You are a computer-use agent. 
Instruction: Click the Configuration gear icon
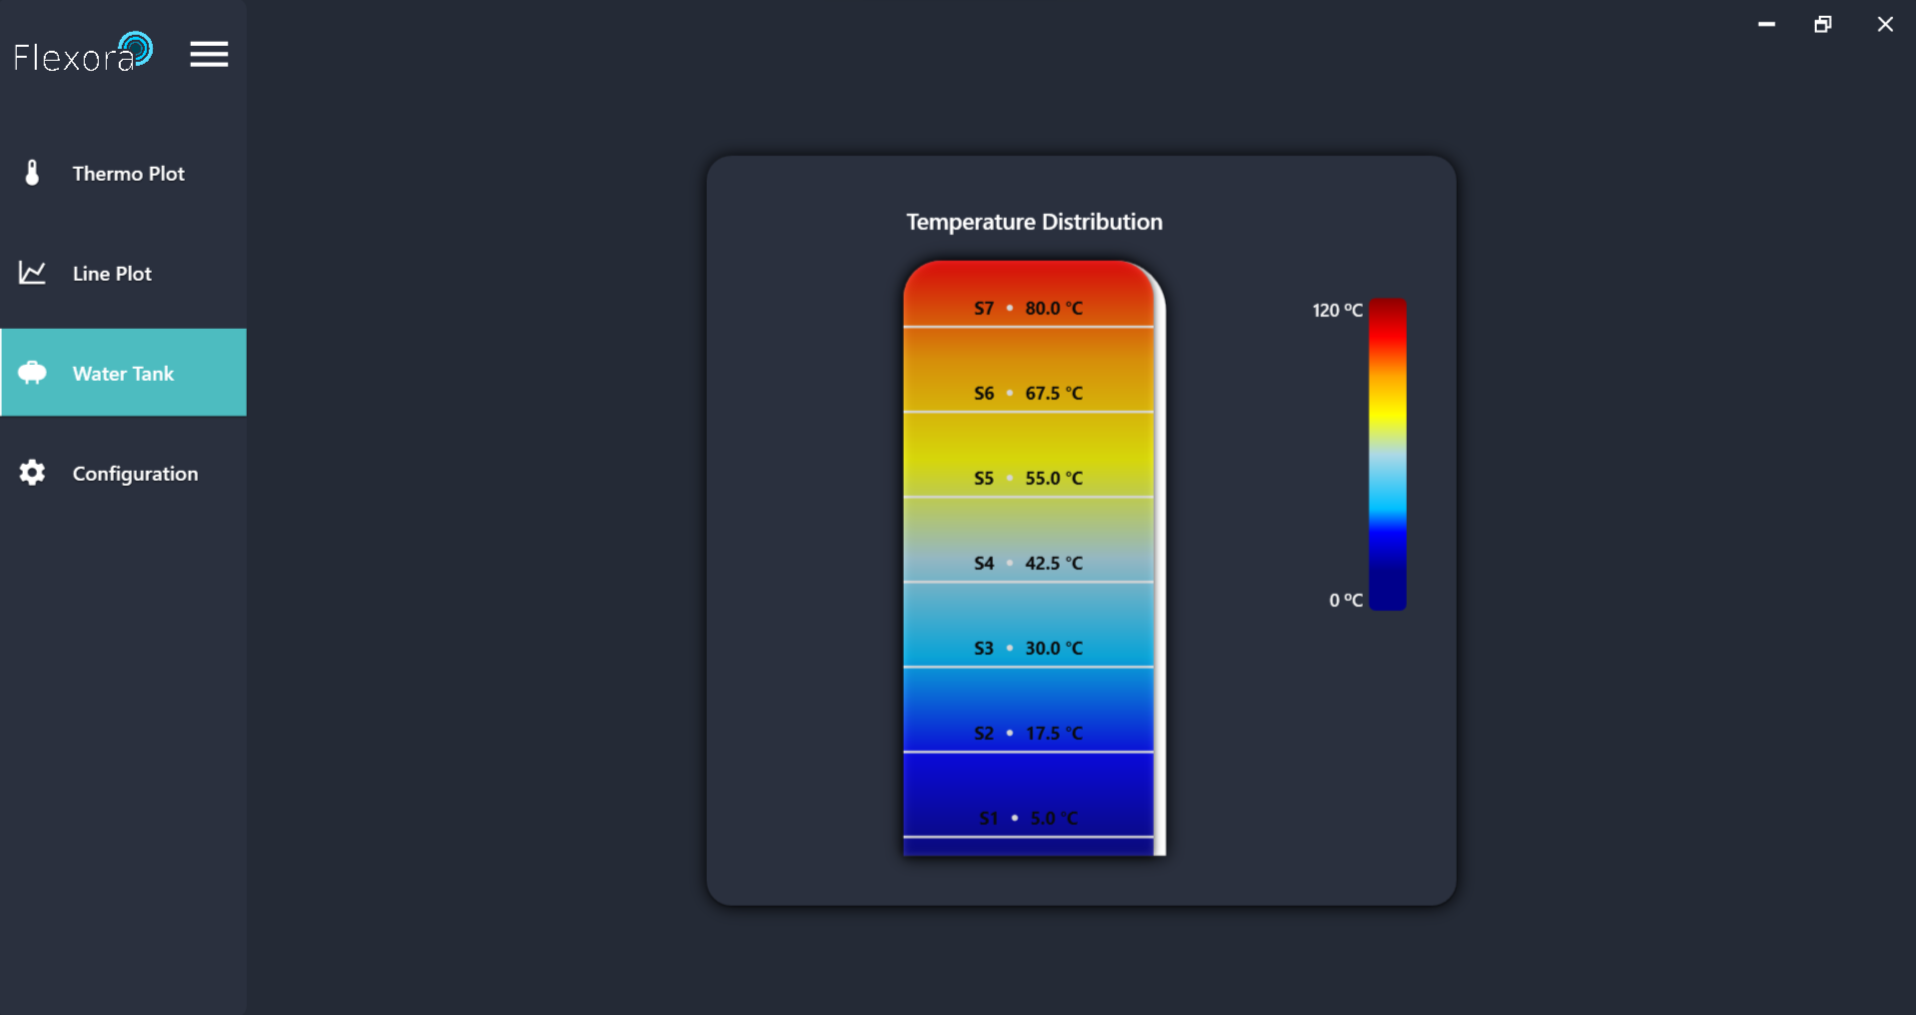(x=32, y=473)
